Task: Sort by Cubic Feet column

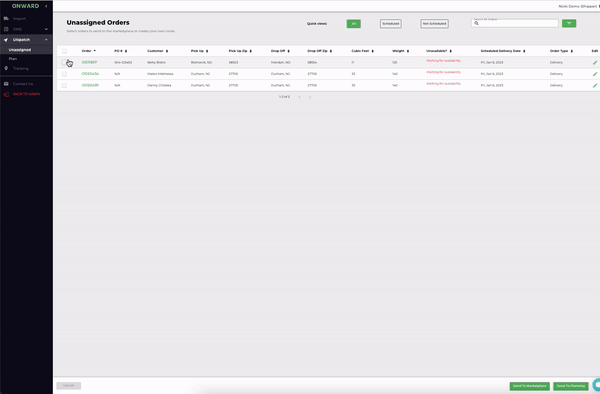Action: pos(372,51)
